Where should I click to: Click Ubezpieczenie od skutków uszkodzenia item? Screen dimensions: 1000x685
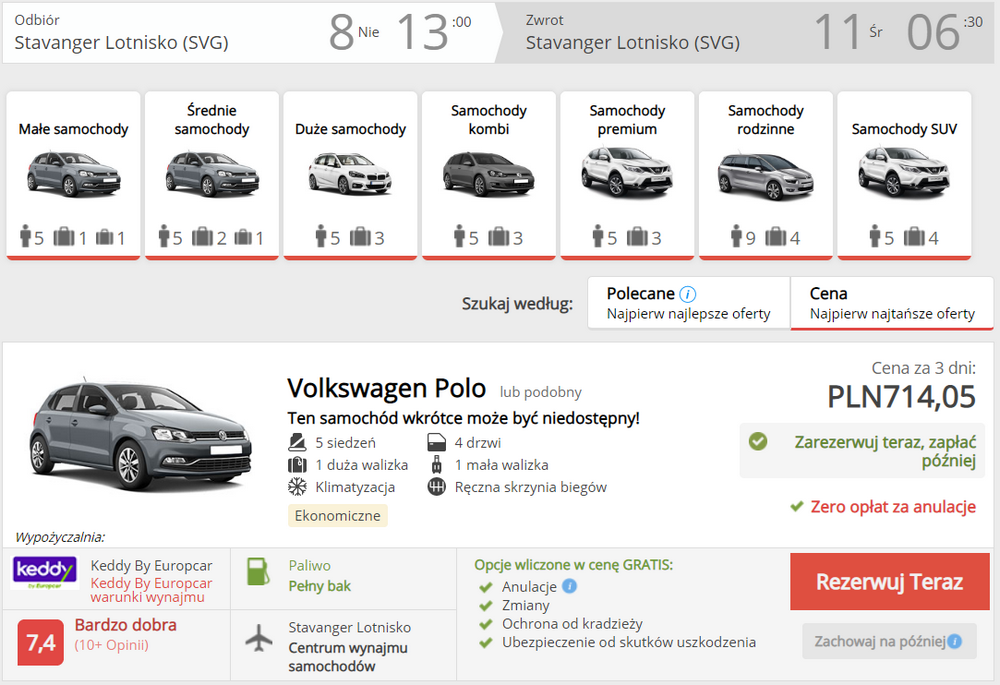point(629,642)
